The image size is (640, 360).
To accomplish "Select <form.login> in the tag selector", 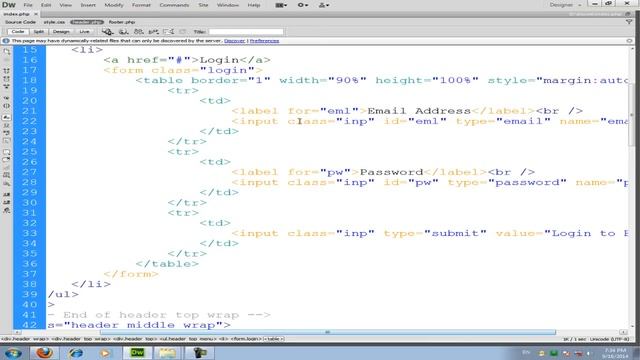I will 246,339.
